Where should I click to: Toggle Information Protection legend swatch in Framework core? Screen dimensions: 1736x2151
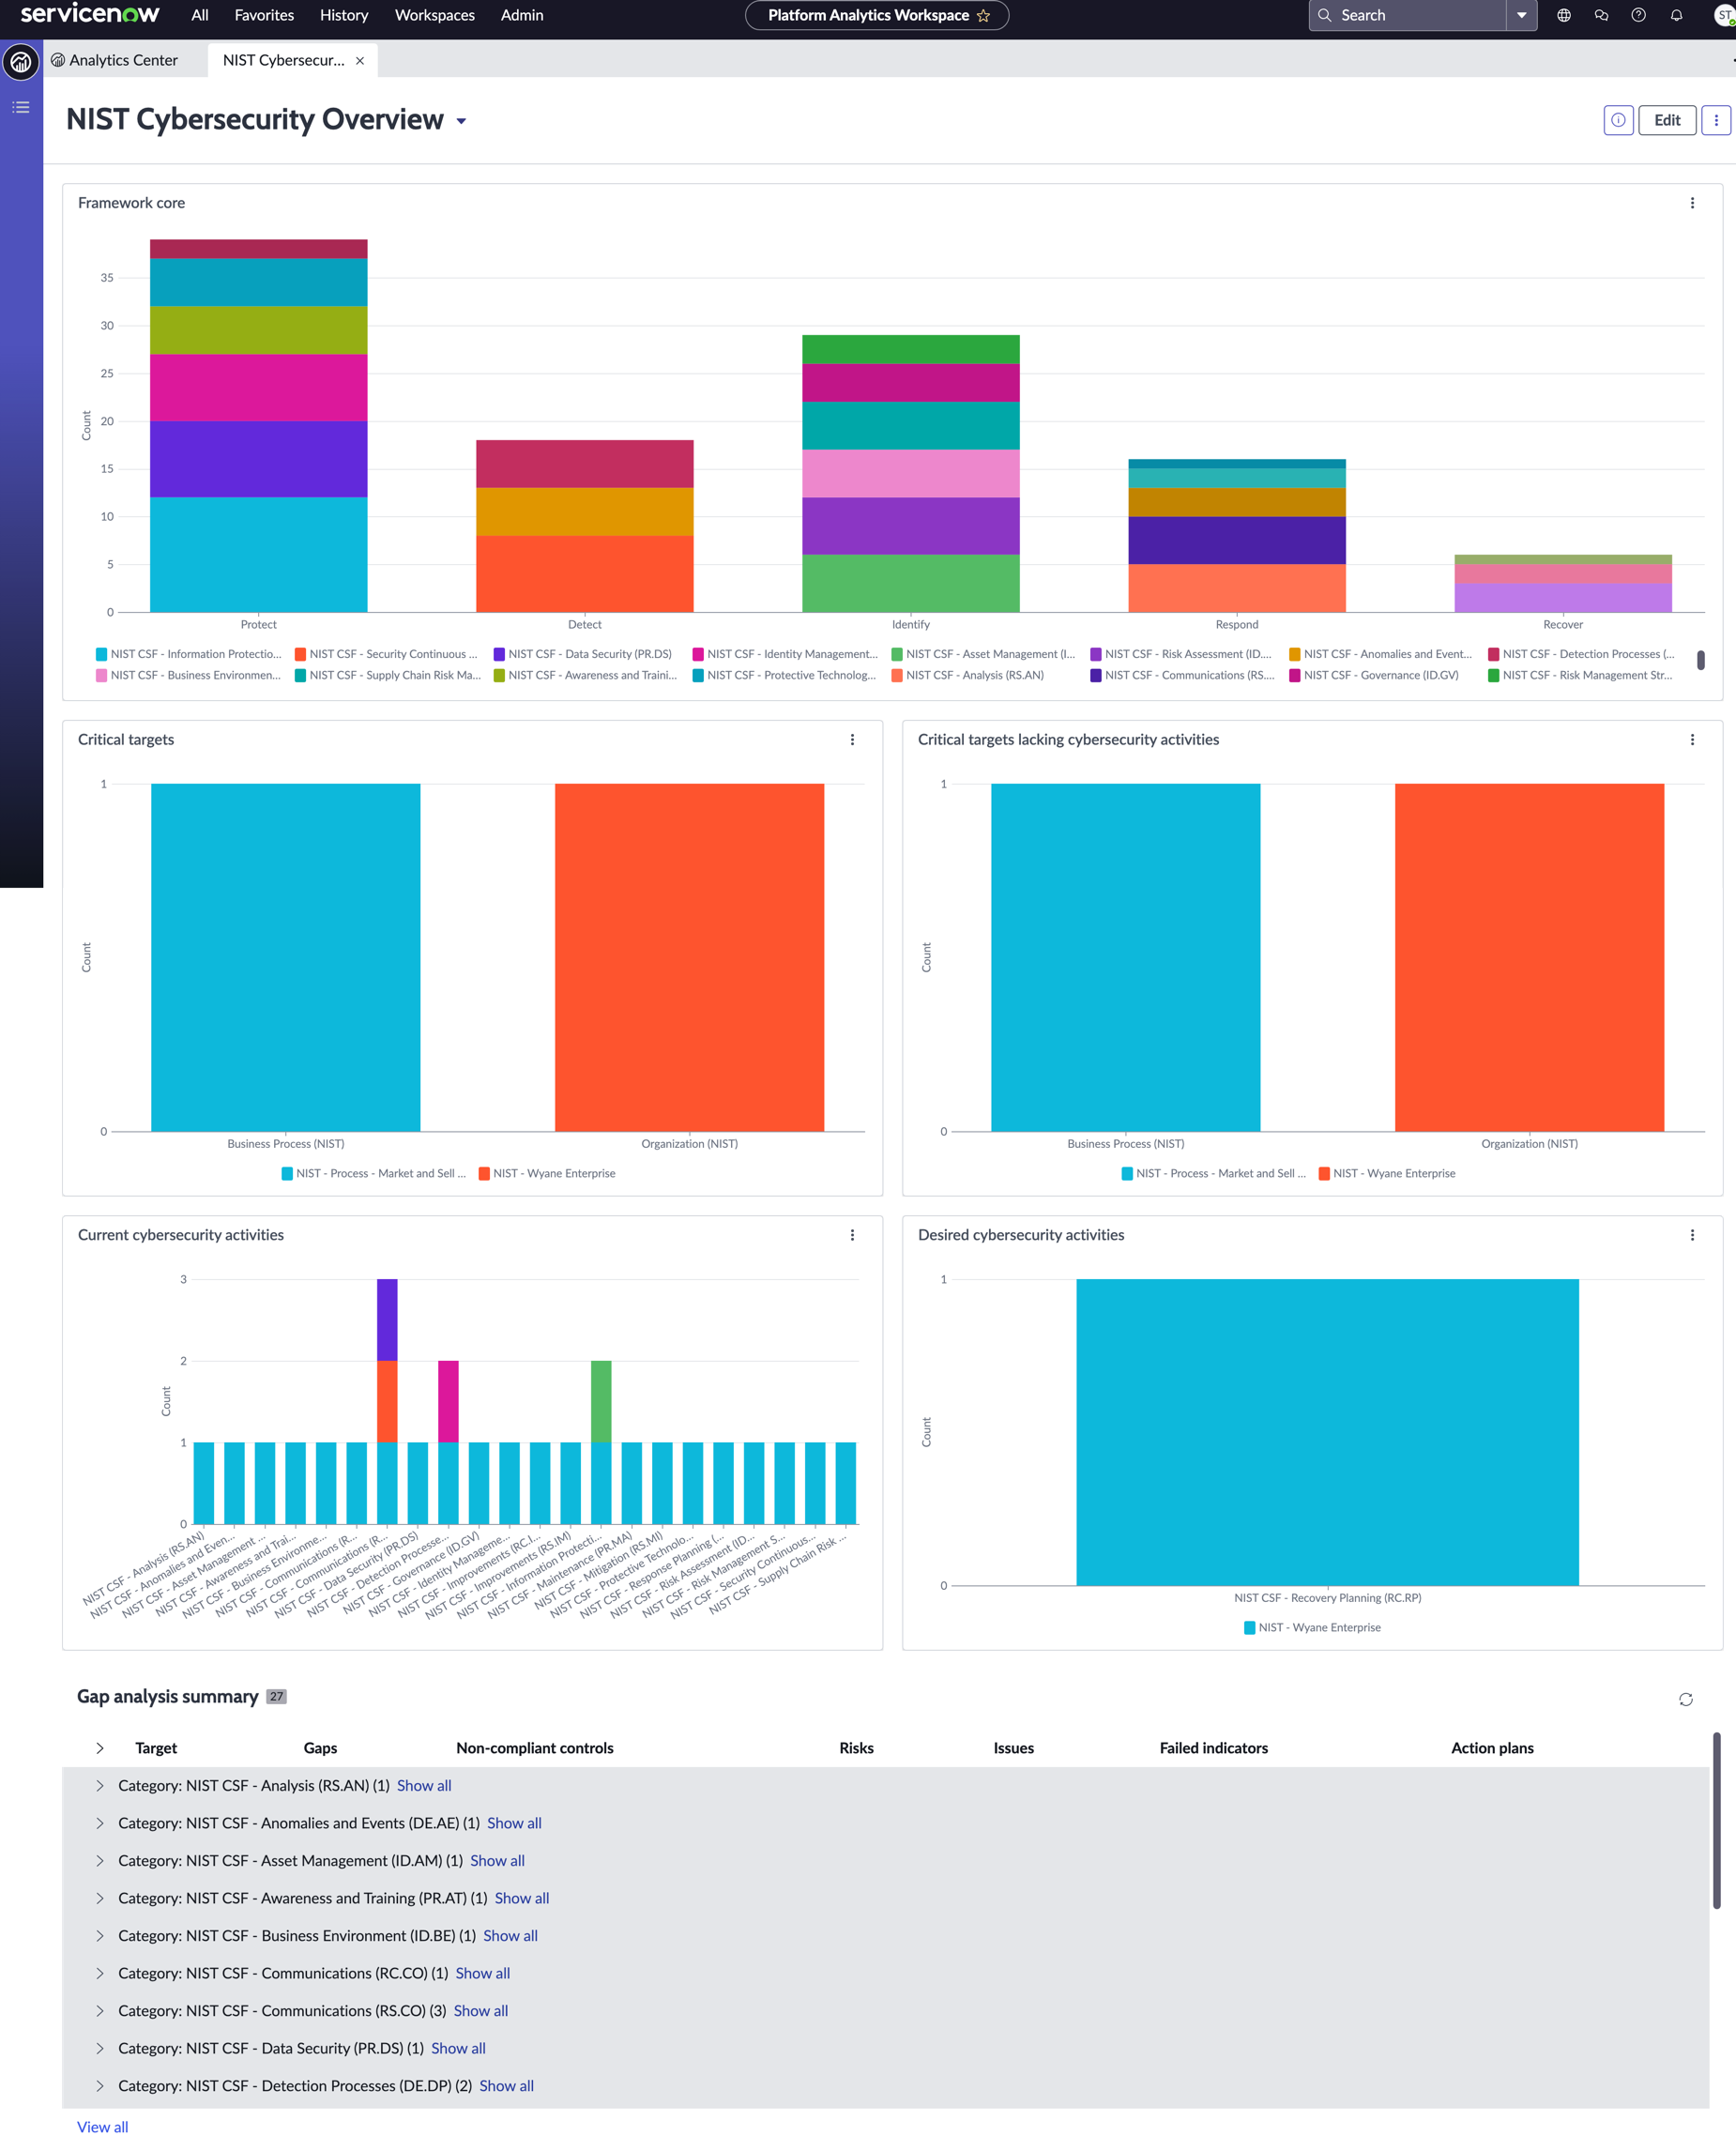[x=101, y=654]
